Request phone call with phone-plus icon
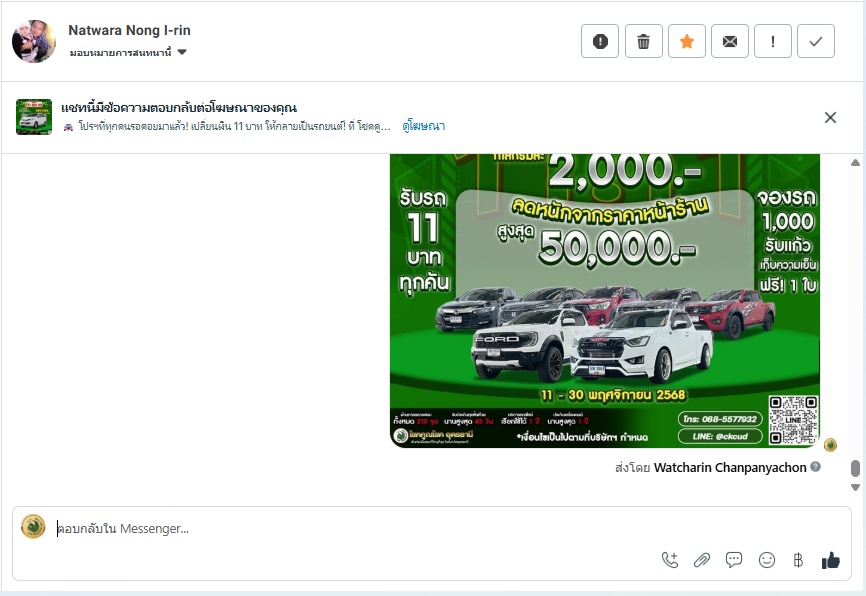Image resolution: width=866 pixels, height=596 pixels. coord(670,560)
